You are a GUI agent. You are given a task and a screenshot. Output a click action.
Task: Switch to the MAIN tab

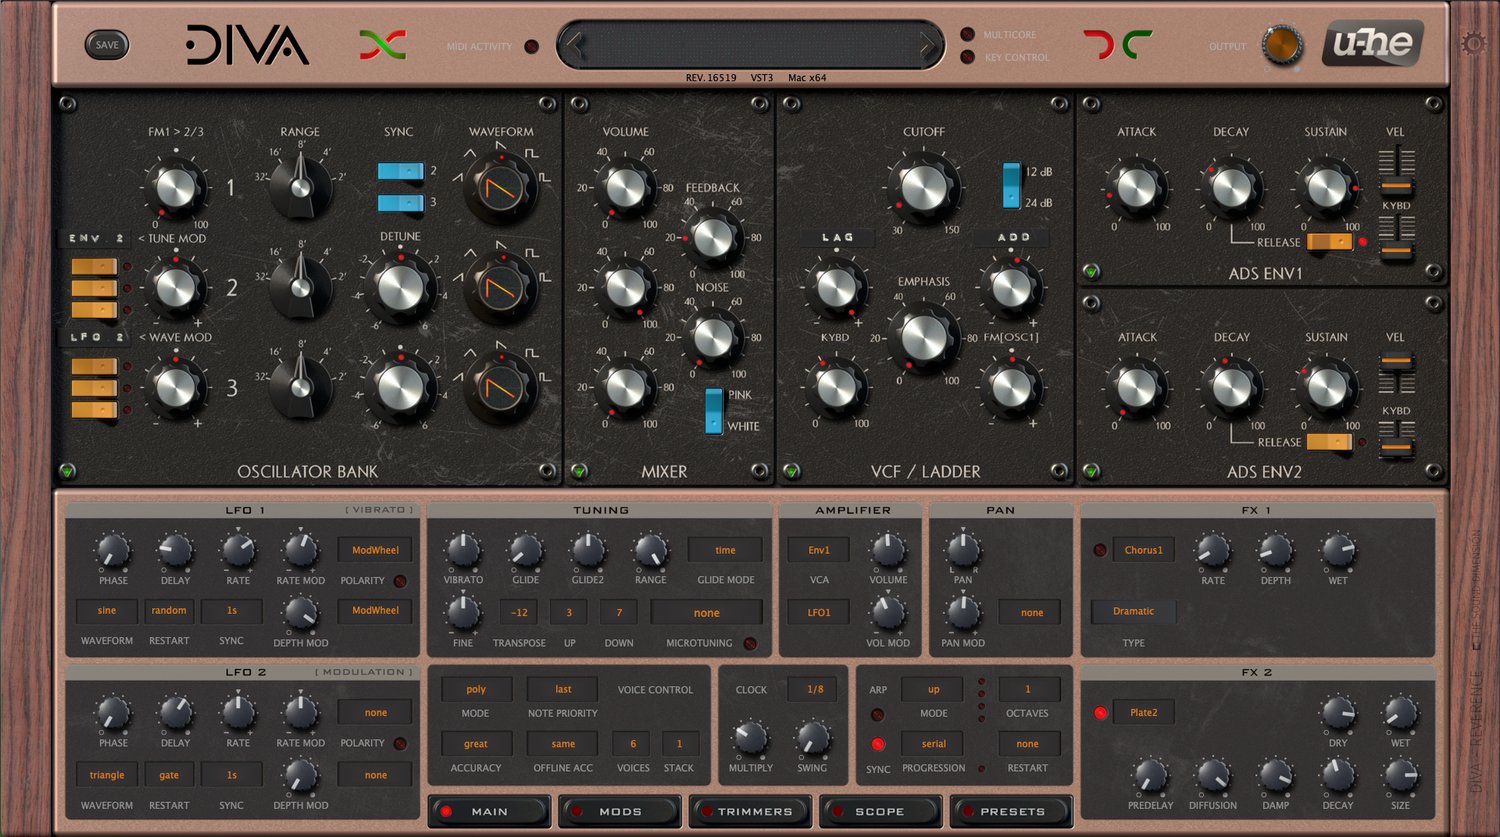coord(490,811)
